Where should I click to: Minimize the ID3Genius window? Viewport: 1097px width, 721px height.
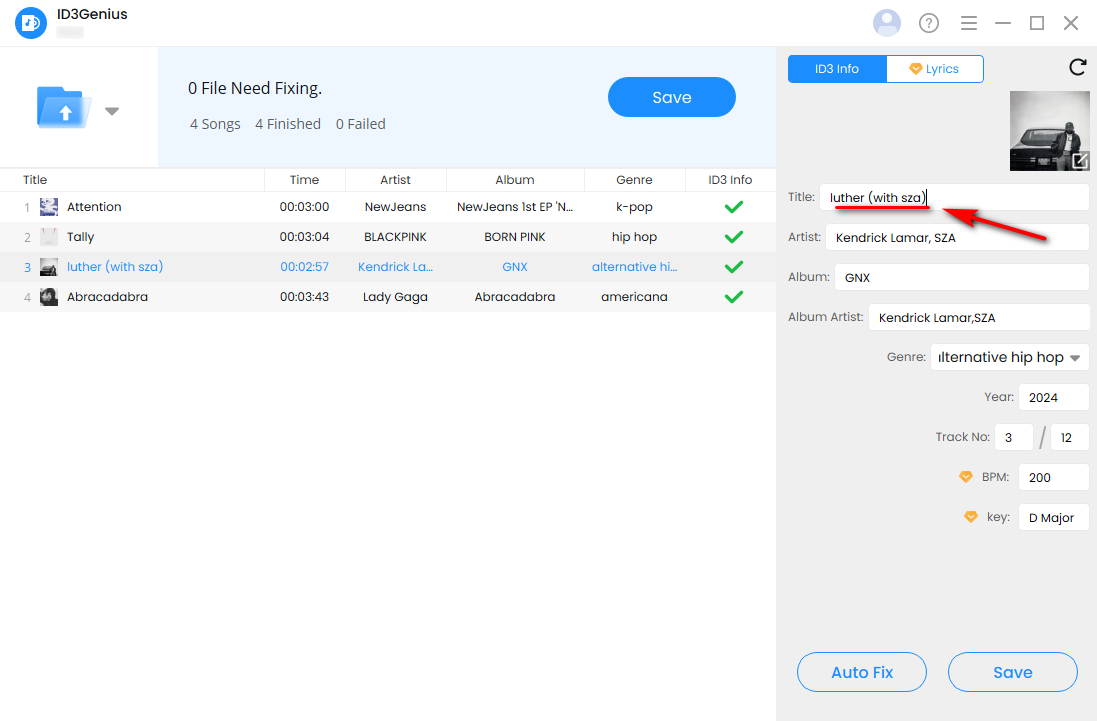(x=1003, y=23)
